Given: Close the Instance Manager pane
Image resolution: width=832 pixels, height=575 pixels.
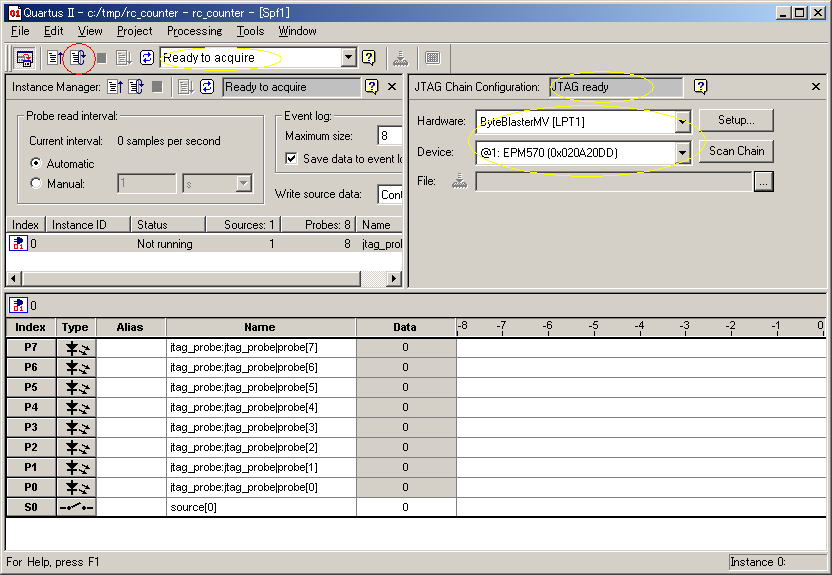Looking at the screenshot, I should pyautogui.click(x=392, y=86).
